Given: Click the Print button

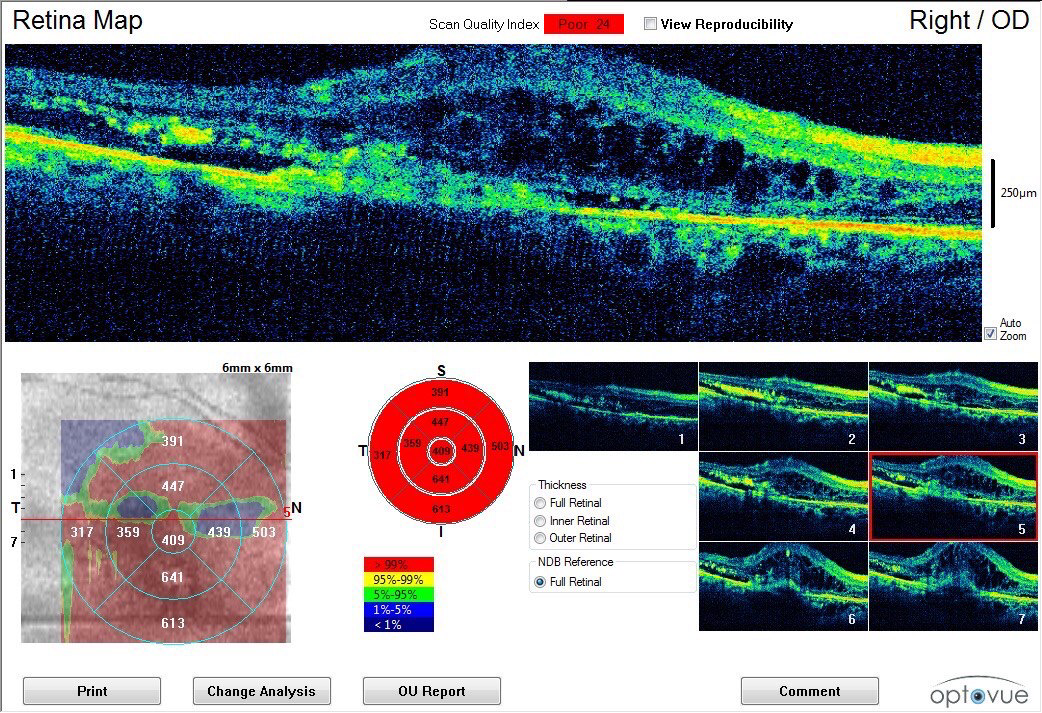Looking at the screenshot, I should (x=91, y=690).
